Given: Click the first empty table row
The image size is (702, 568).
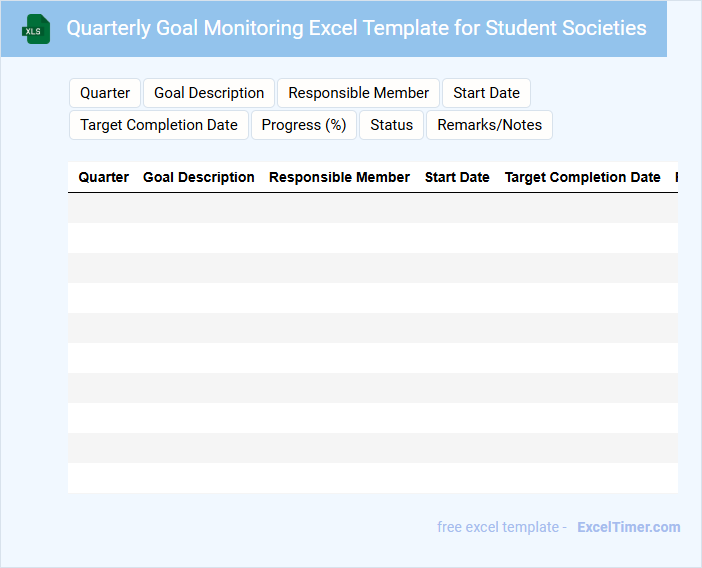Looking at the screenshot, I should pos(372,208).
